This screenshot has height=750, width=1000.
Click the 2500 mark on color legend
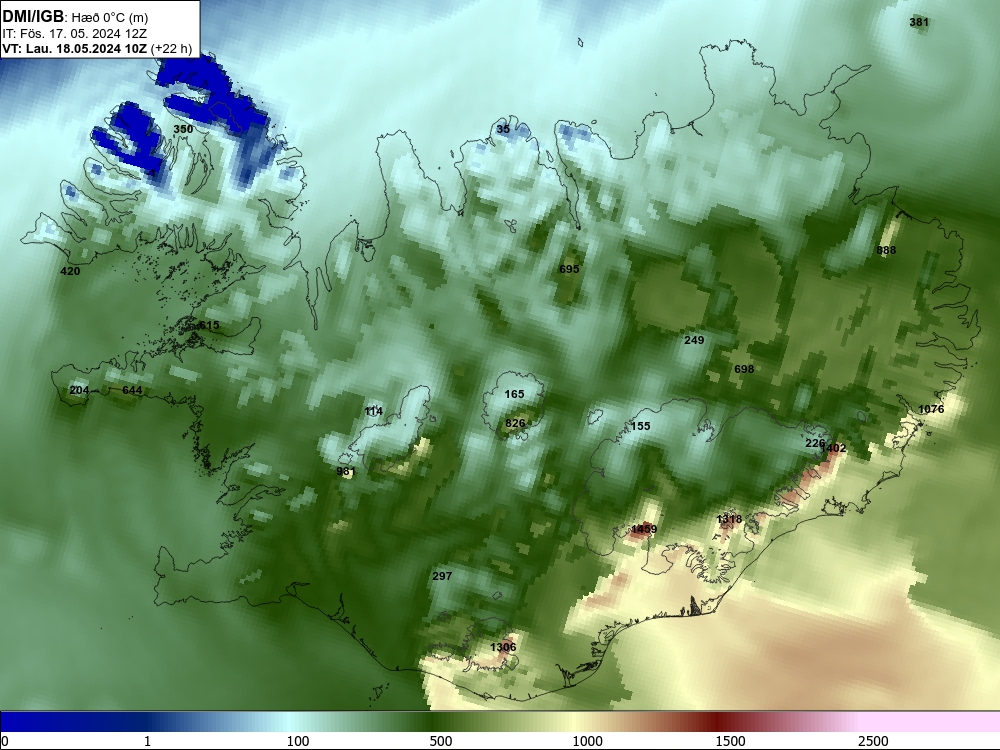tap(873, 741)
